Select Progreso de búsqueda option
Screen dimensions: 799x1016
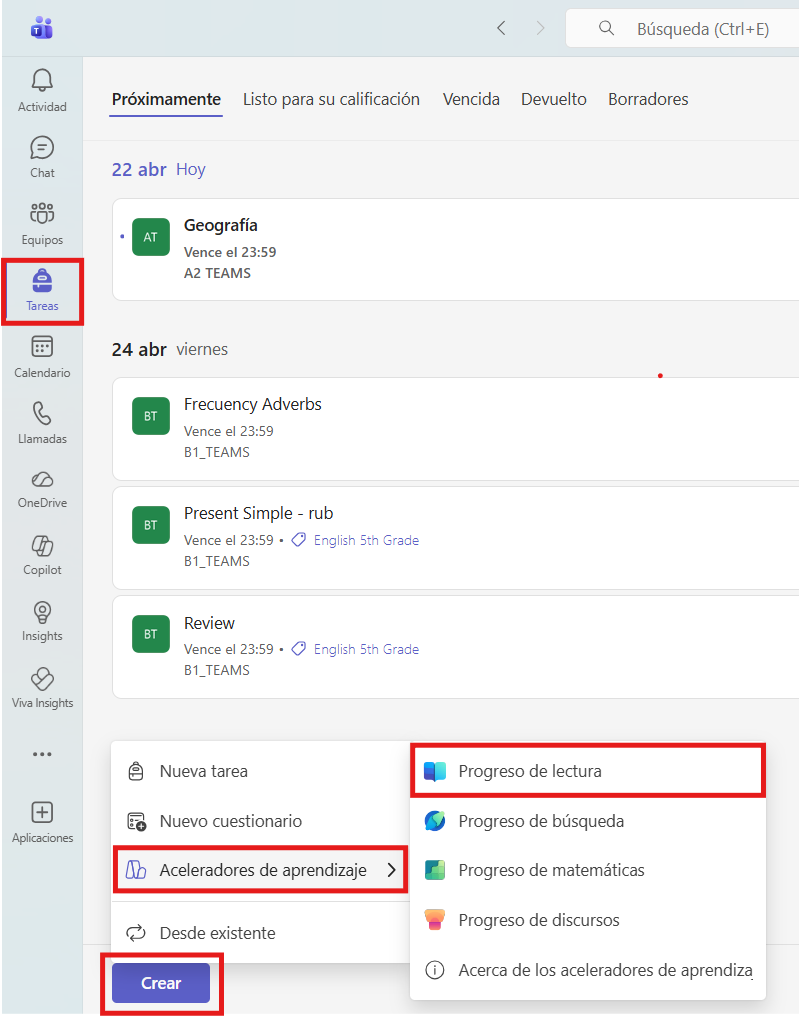click(588, 821)
